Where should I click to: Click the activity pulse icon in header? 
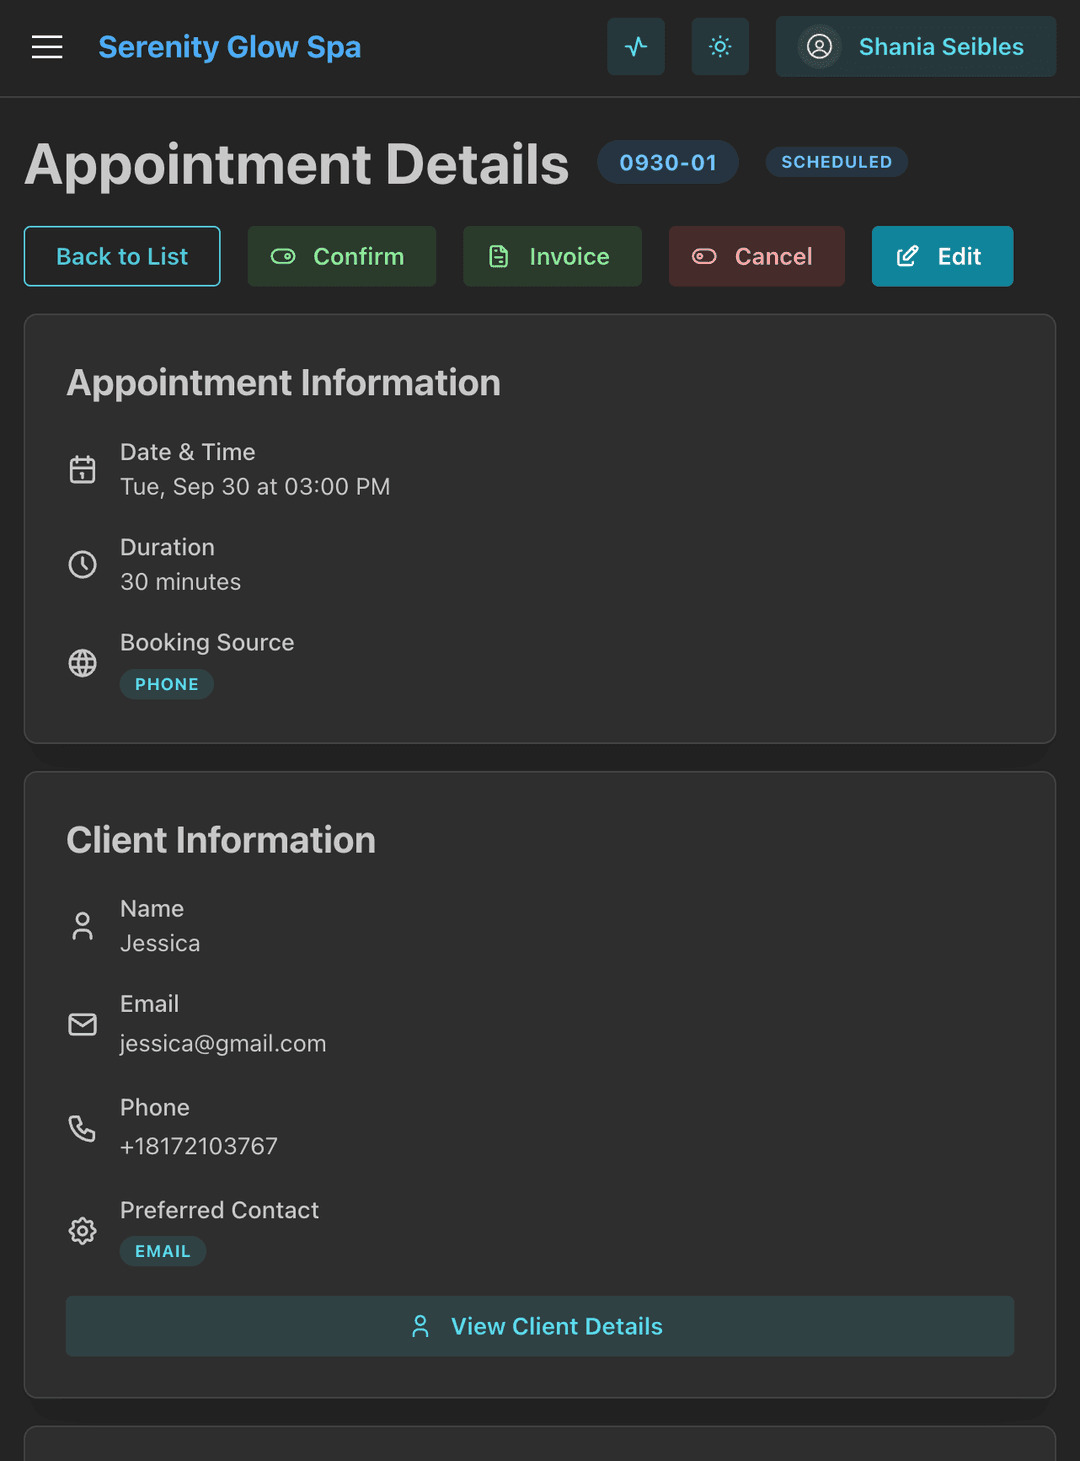[x=635, y=46]
